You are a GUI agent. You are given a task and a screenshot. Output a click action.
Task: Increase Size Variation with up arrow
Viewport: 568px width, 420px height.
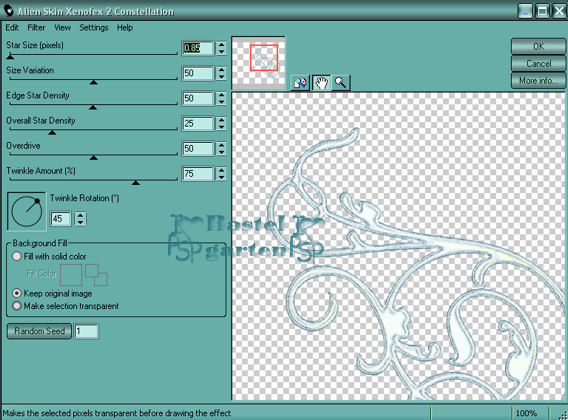222,70
